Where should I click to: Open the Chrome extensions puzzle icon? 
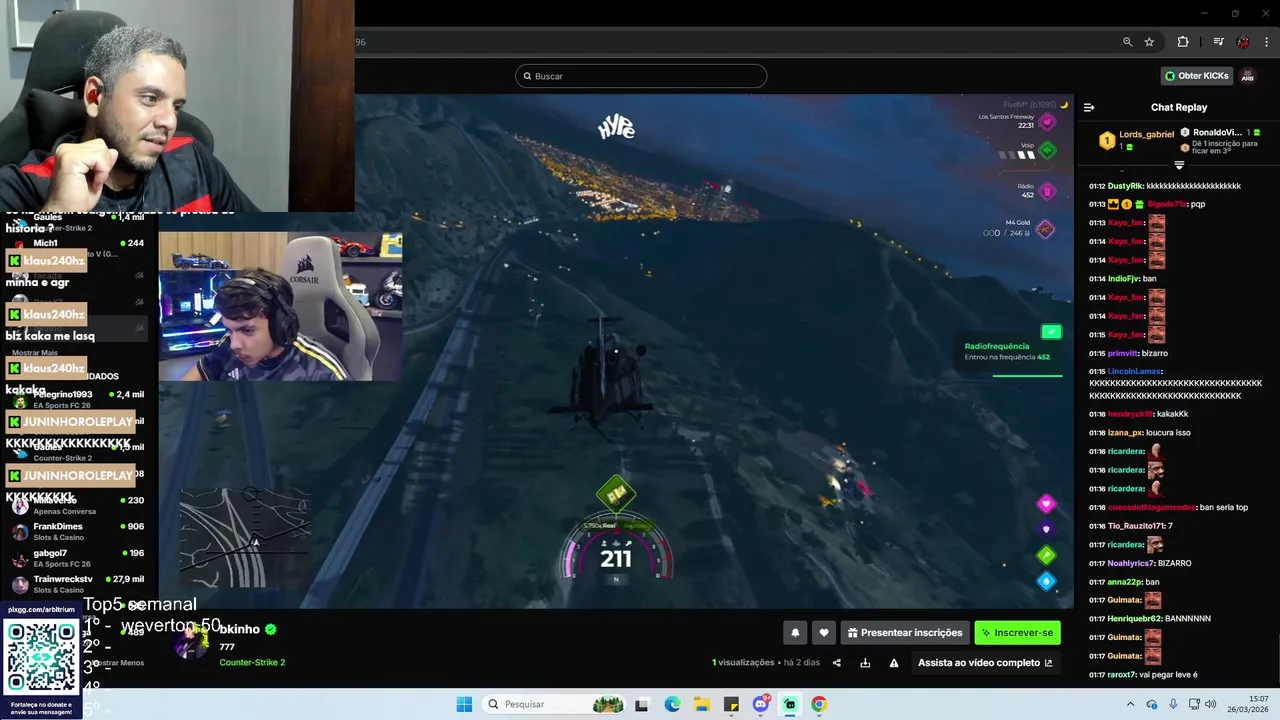[x=1183, y=42]
